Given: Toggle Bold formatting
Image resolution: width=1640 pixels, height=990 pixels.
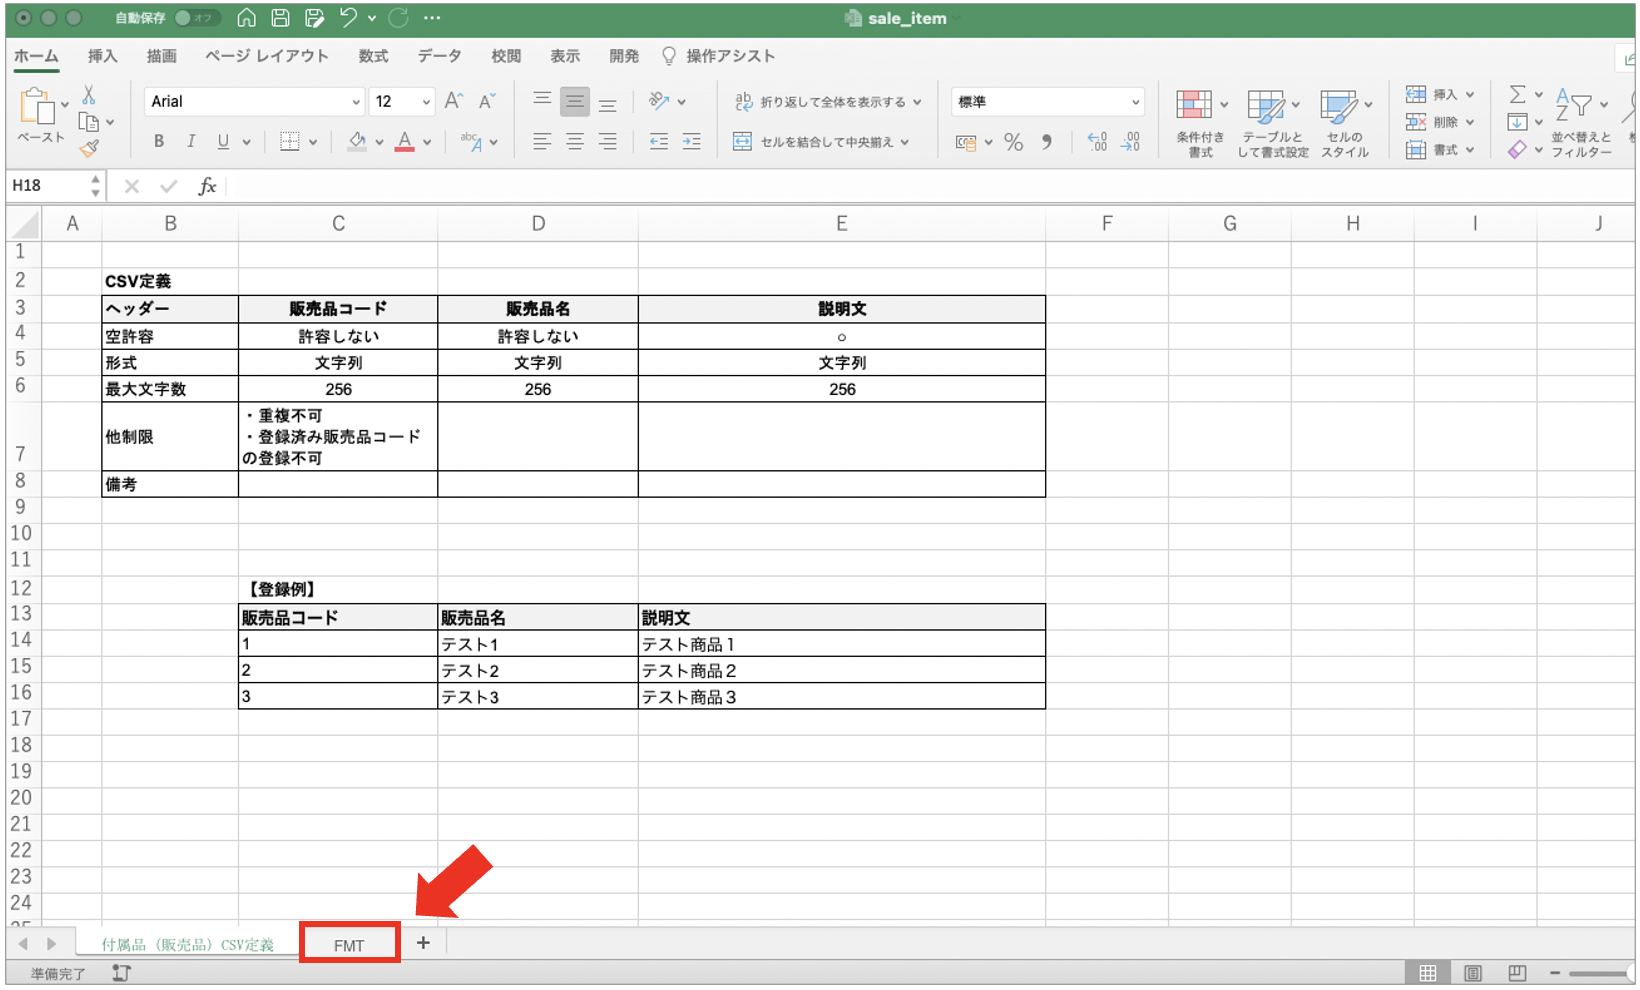Looking at the screenshot, I should pyautogui.click(x=159, y=142).
